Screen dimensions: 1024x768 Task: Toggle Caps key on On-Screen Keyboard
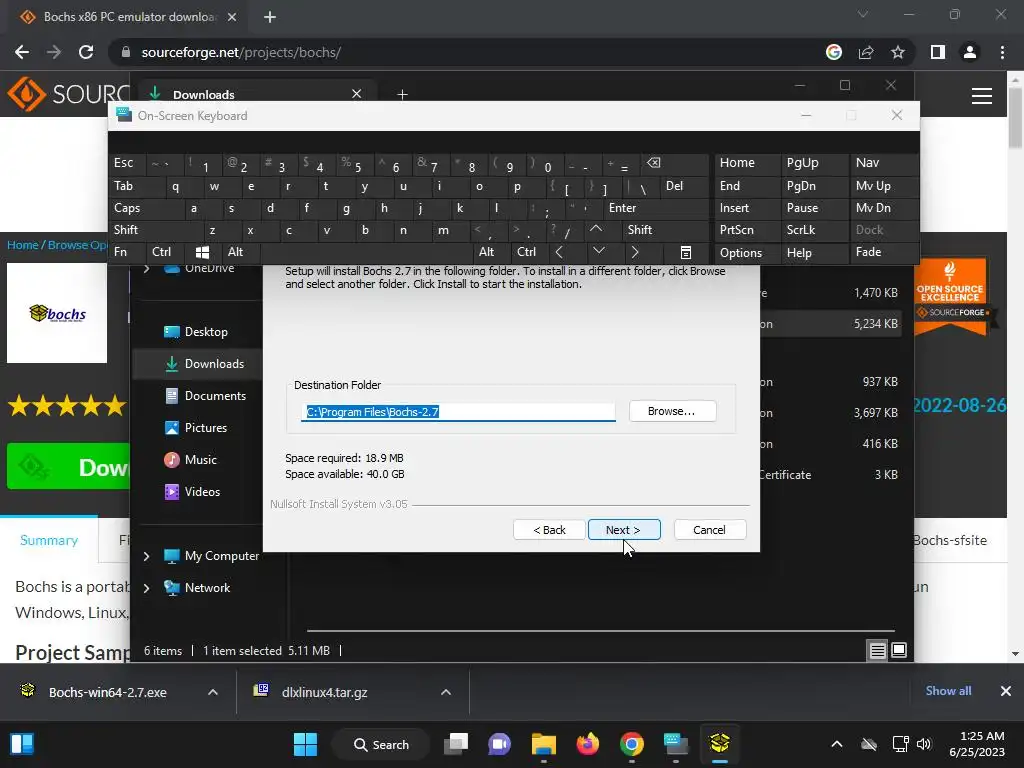[127, 208]
